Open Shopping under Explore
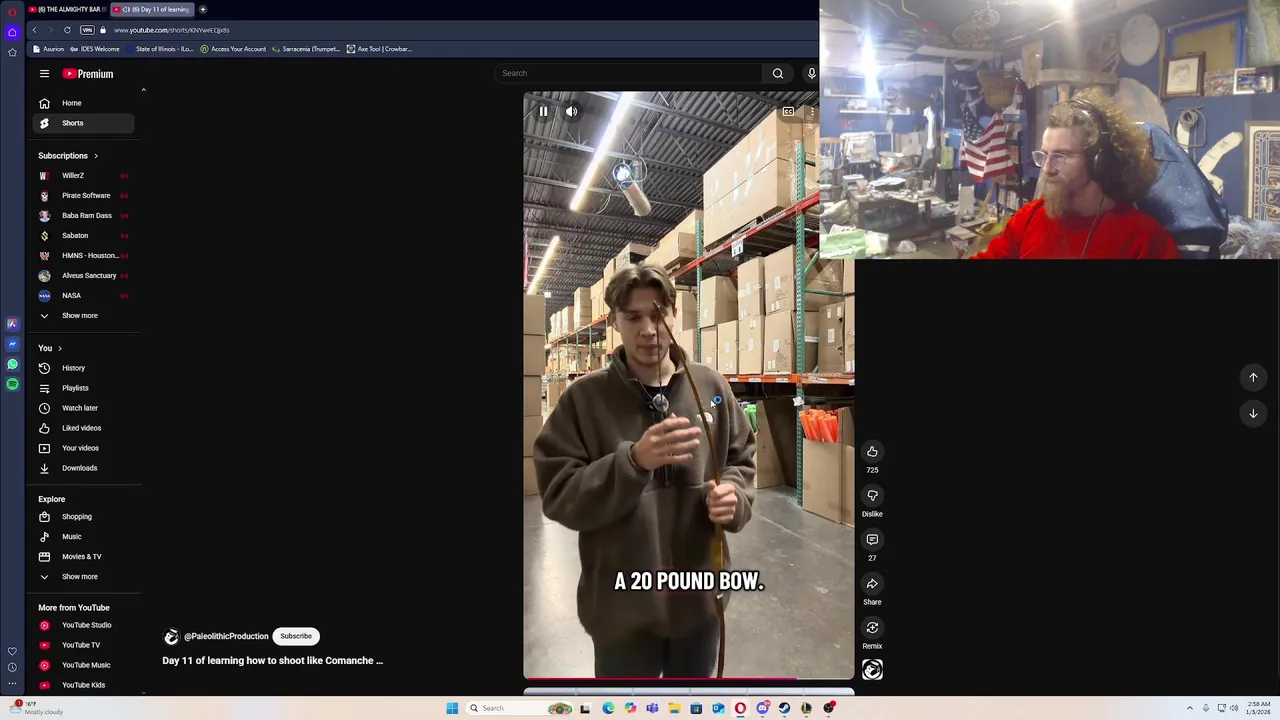The height and width of the screenshot is (720, 1280). [84, 517]
